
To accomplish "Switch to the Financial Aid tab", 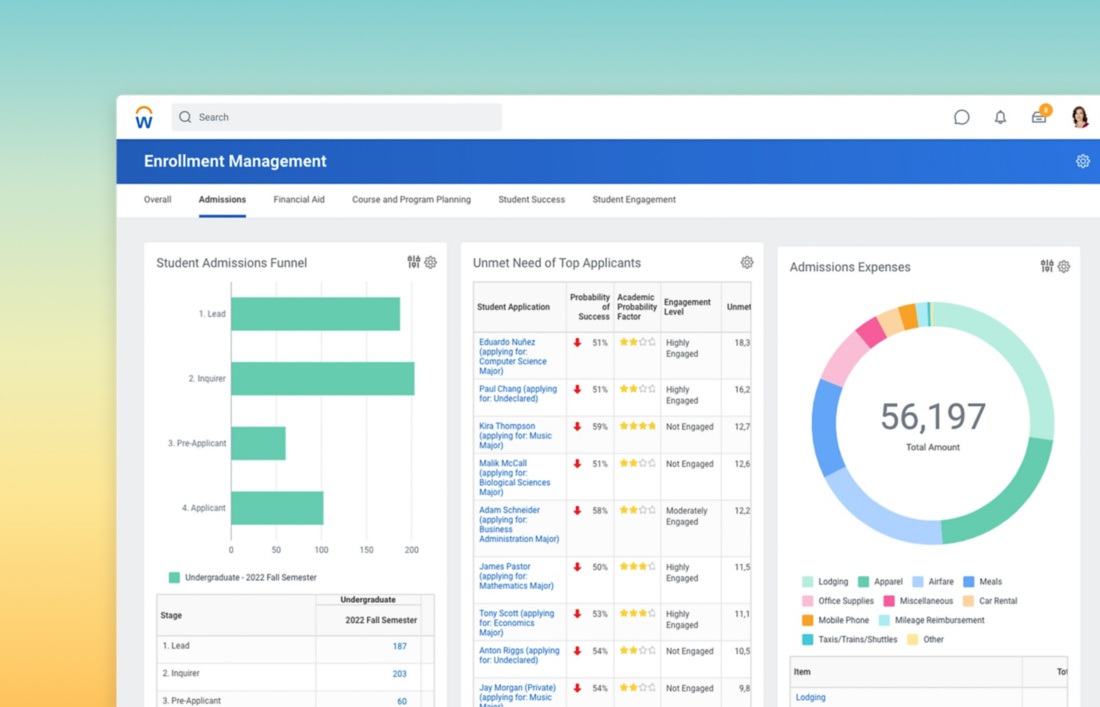I will coord(299,200).
